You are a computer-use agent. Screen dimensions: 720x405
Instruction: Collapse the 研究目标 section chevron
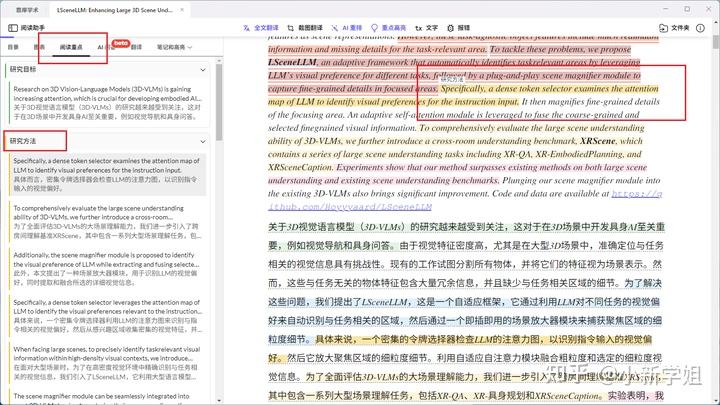pyautogui.click(x=203, y=70)
